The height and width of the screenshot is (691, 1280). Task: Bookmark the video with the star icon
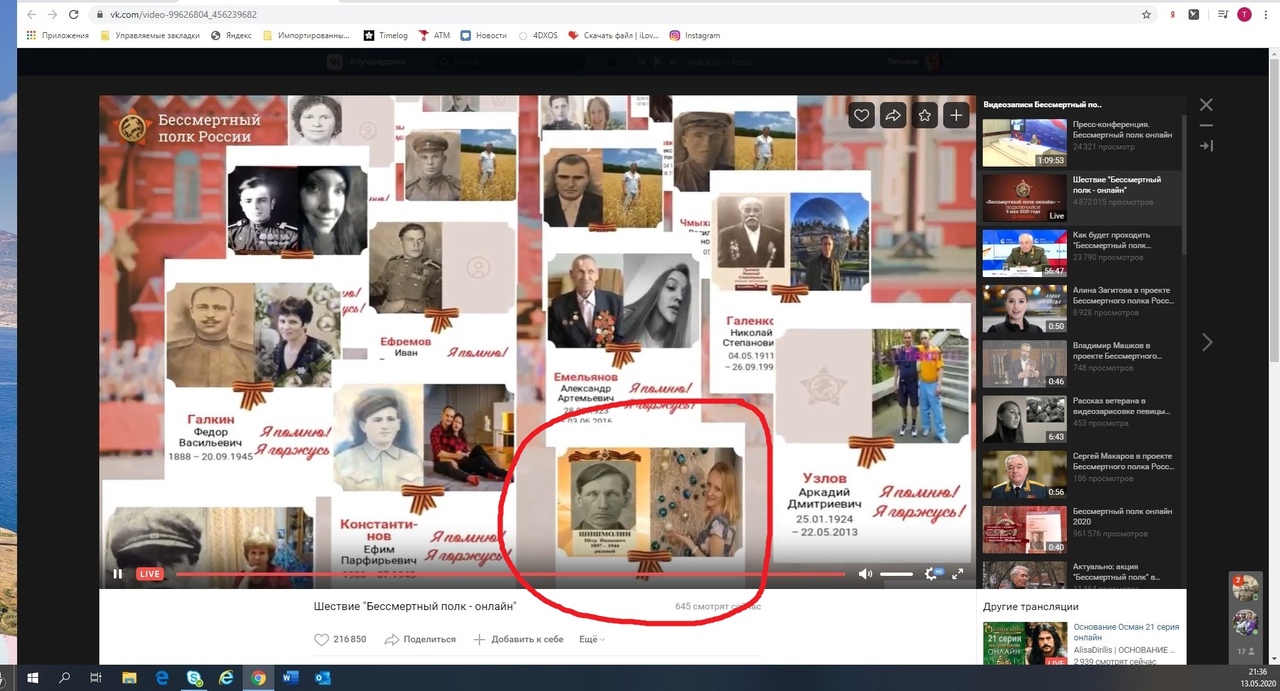(x=925, y=116)
